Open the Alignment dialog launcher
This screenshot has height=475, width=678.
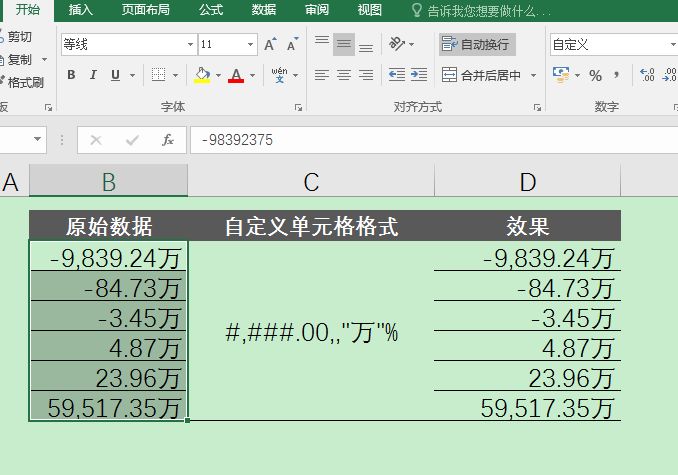(537, 107)
